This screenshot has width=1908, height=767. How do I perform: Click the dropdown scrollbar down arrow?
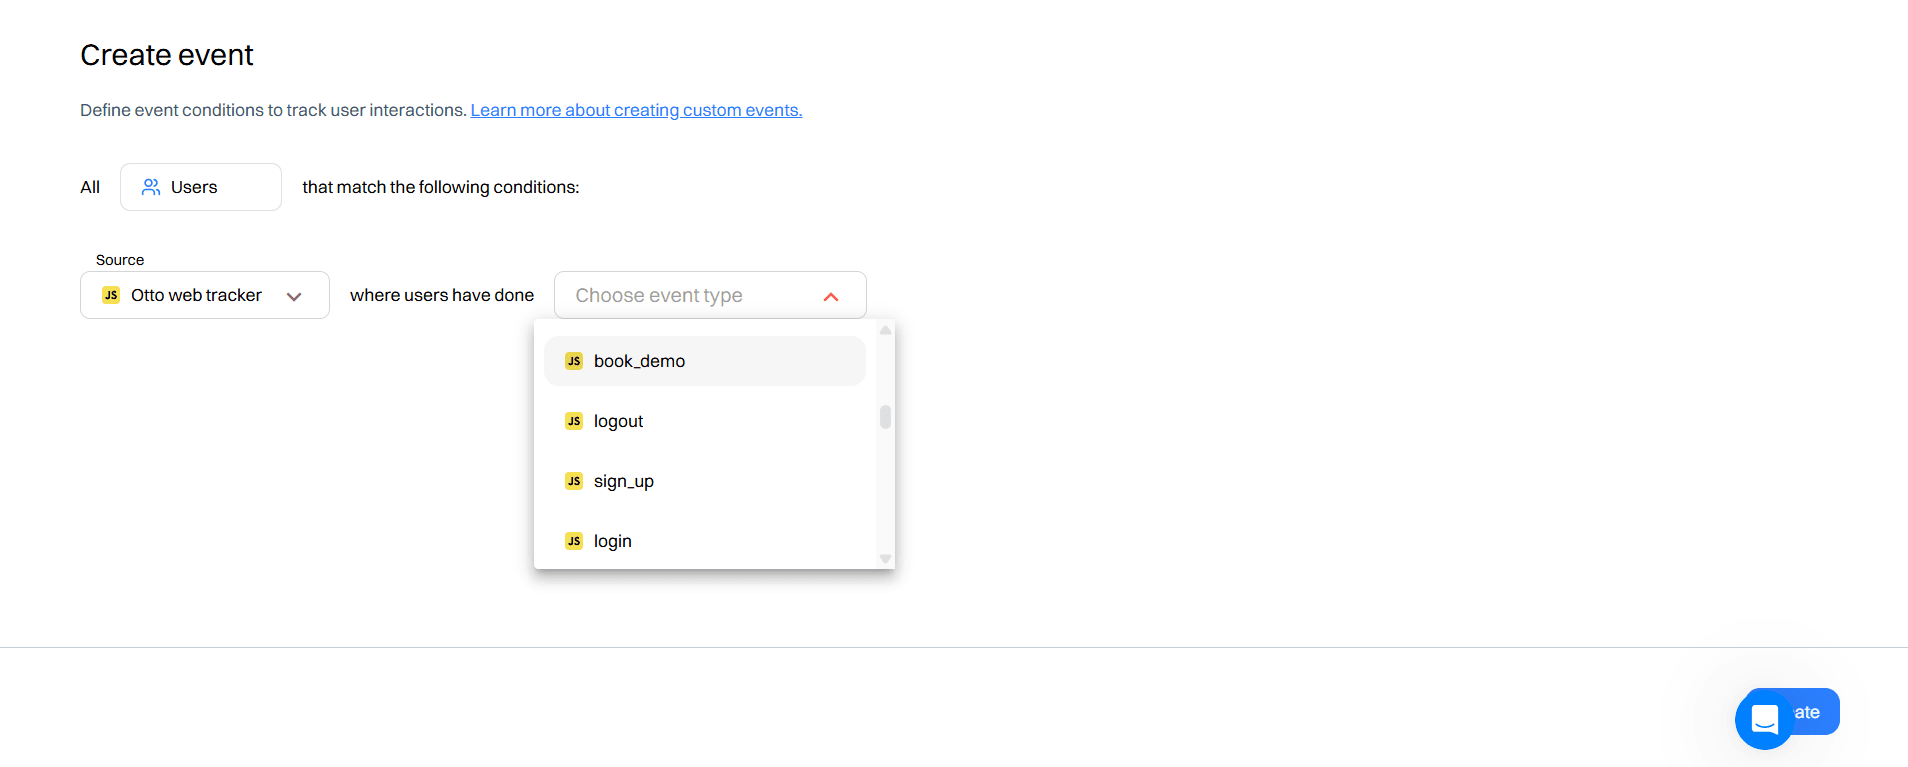click(x=885, y=558)
